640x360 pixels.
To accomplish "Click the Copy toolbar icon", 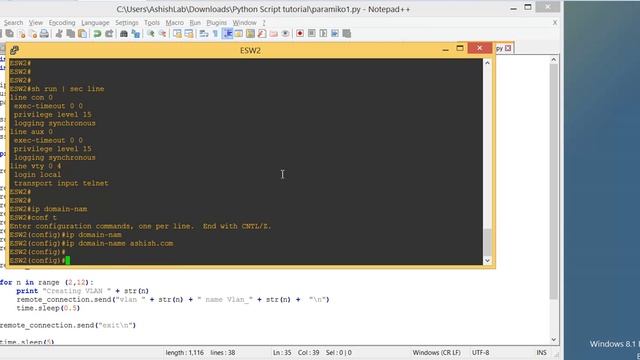I will point(71,34).
